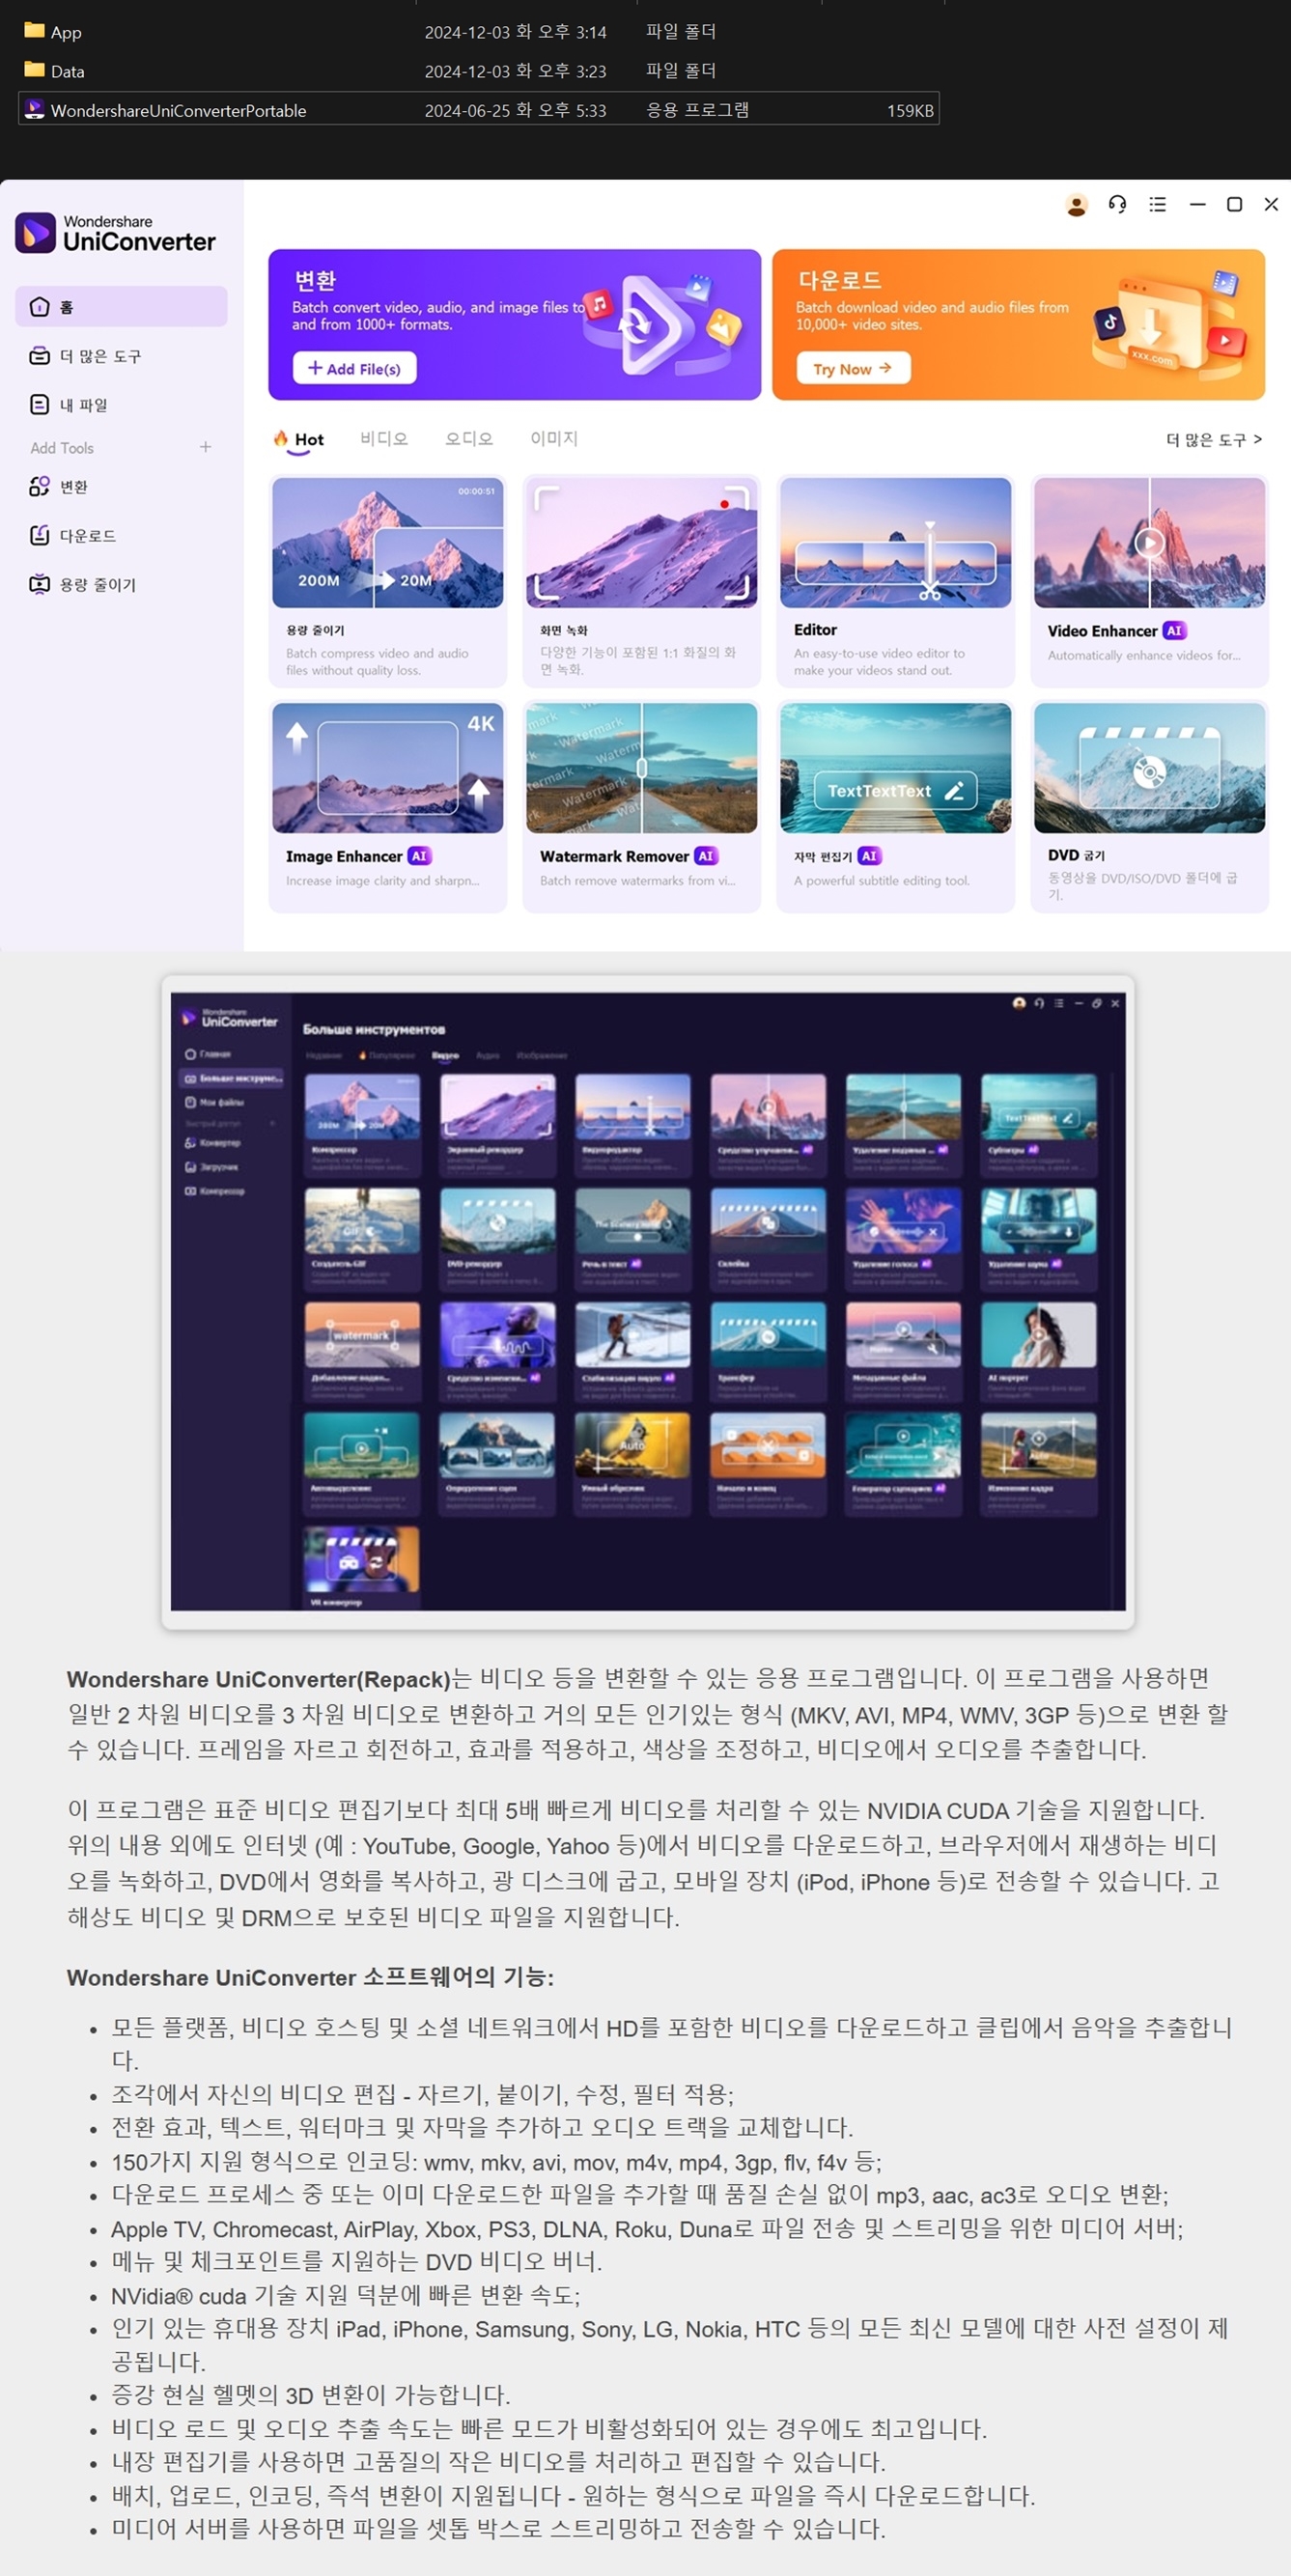Switch to the Hot tab
The image size is (1291, 2576).
(x=299, y=440)
